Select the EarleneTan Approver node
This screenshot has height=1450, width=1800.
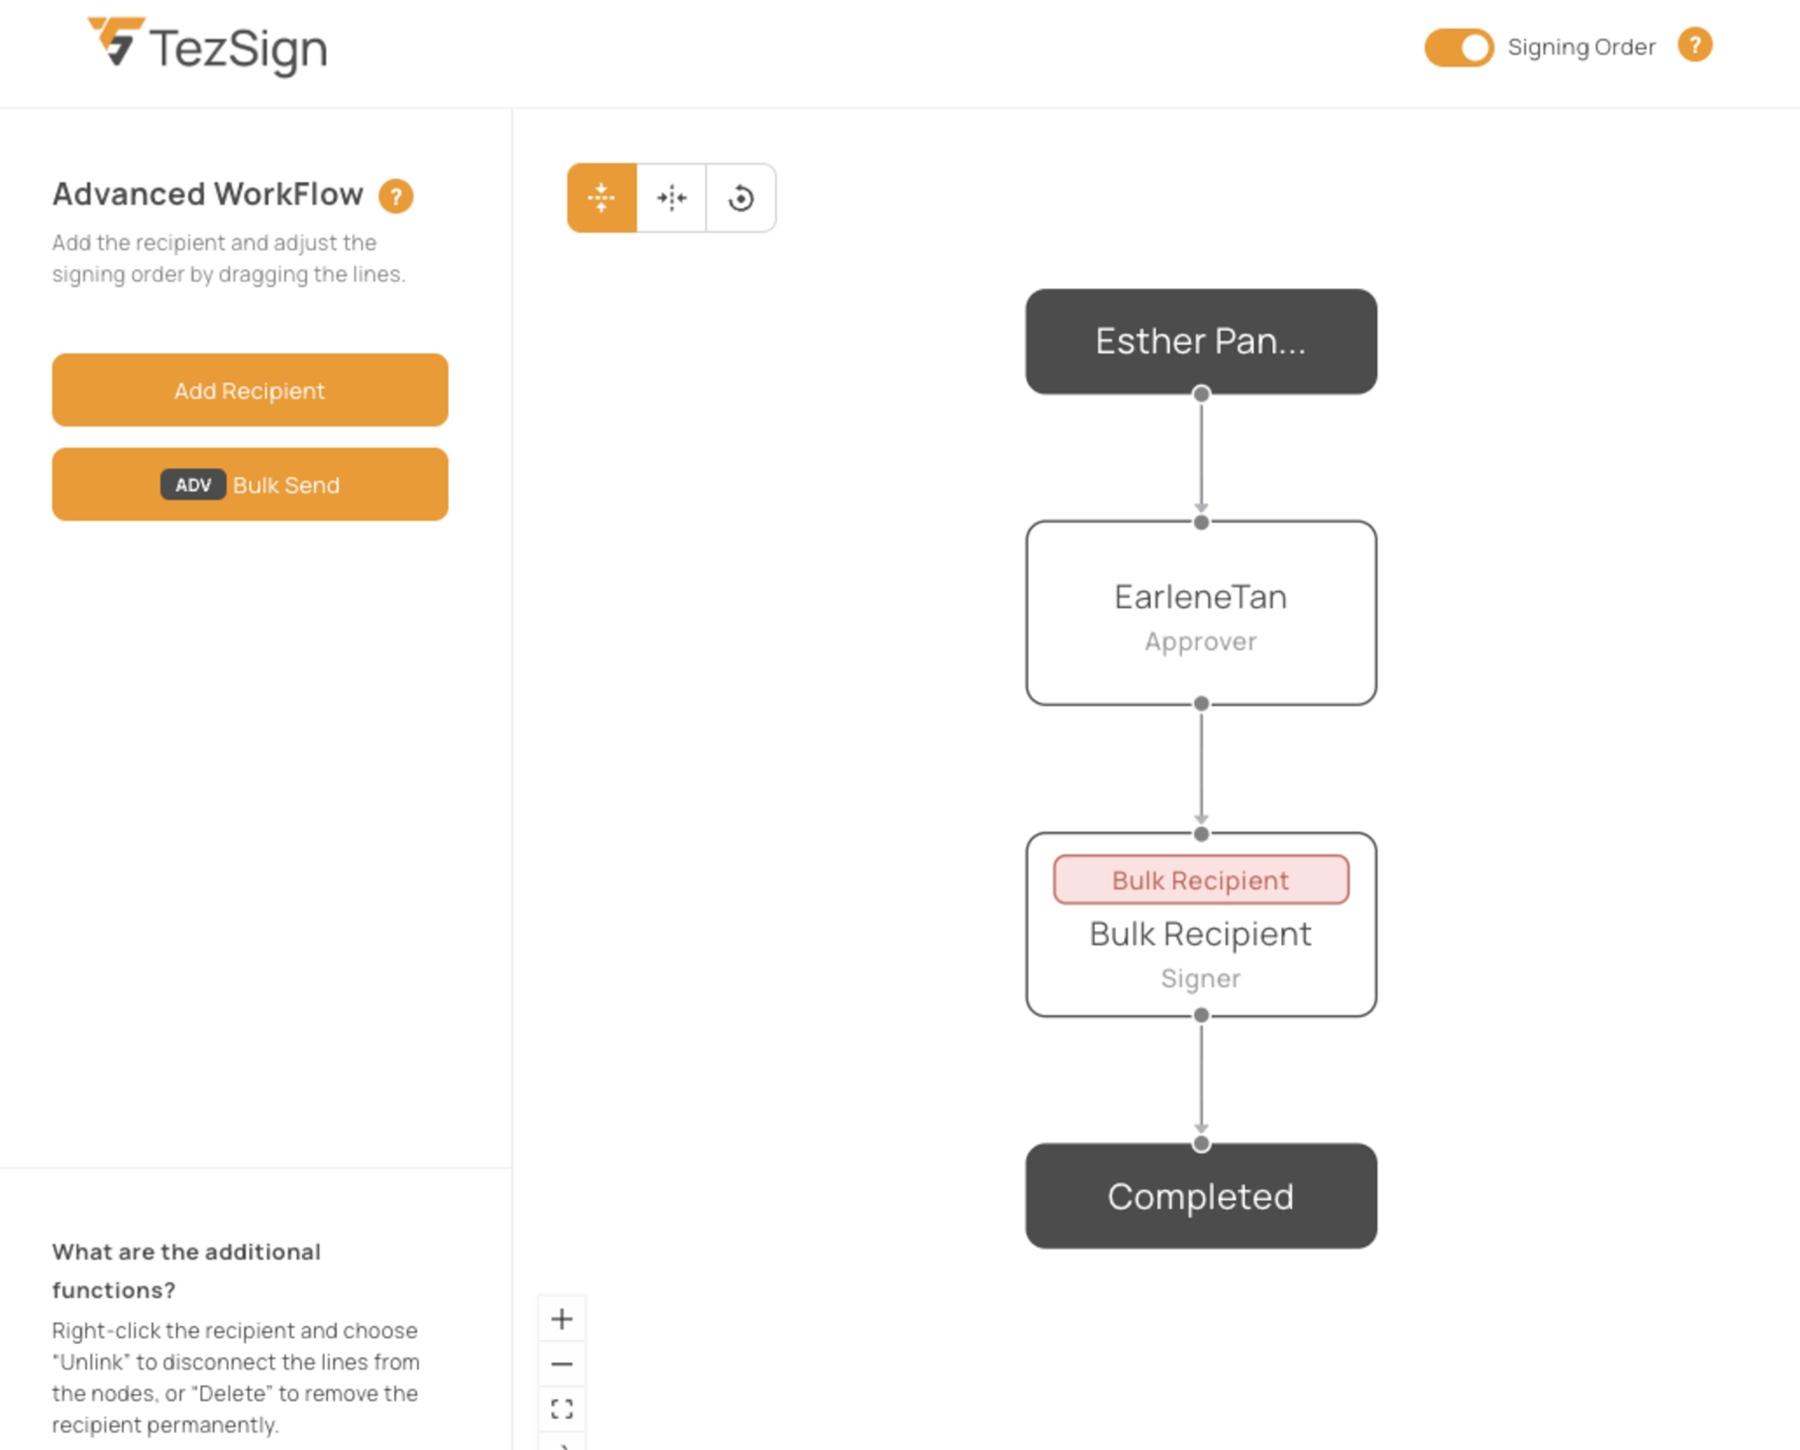[x=1201, y=613]
